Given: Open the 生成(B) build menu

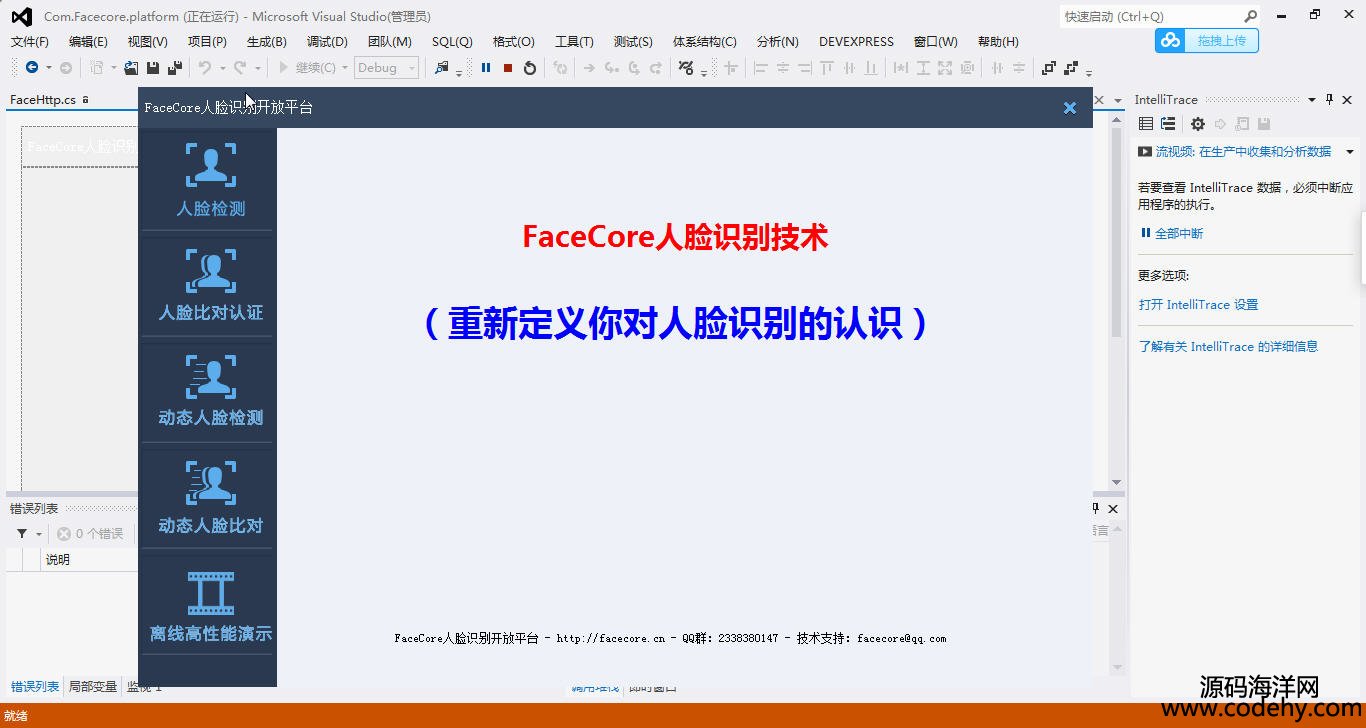Looking at the screenshot, I should click(x=267, y=42).
